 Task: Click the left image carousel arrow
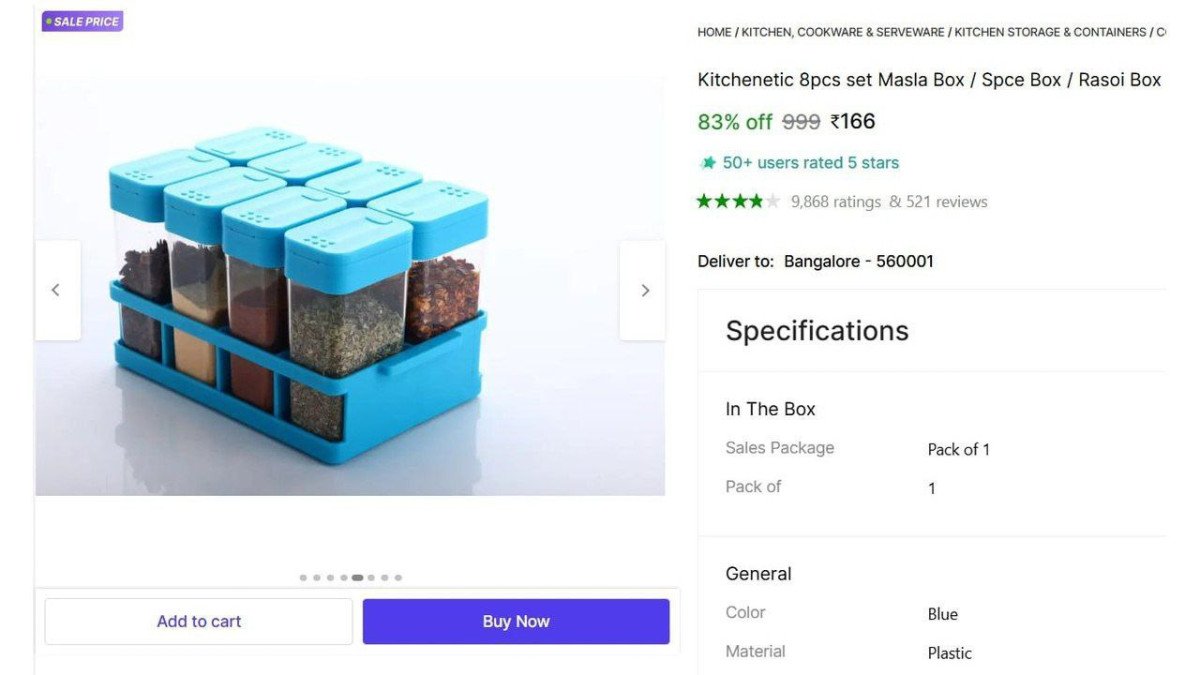[x=57, y=289]
